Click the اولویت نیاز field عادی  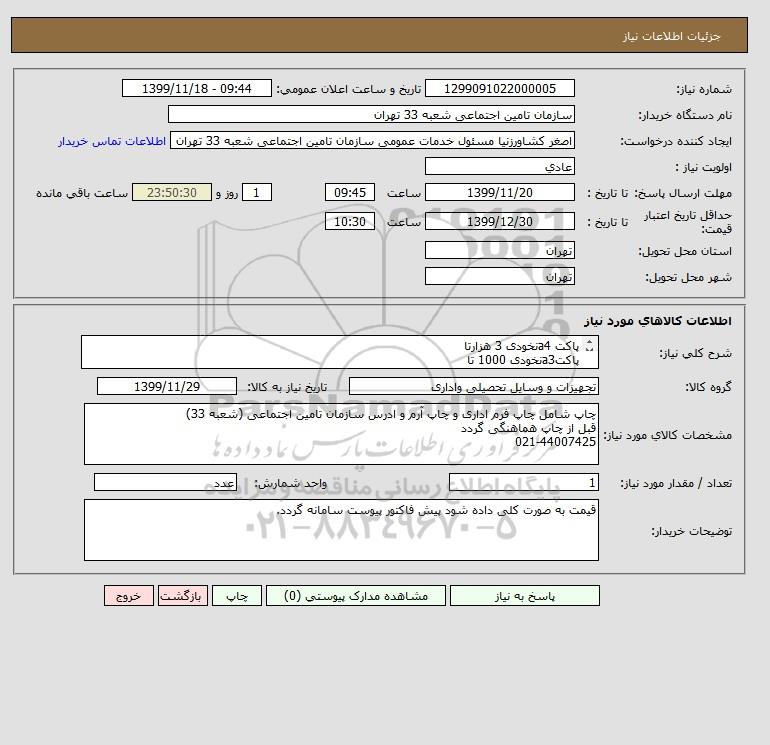(x=499, y=166)
